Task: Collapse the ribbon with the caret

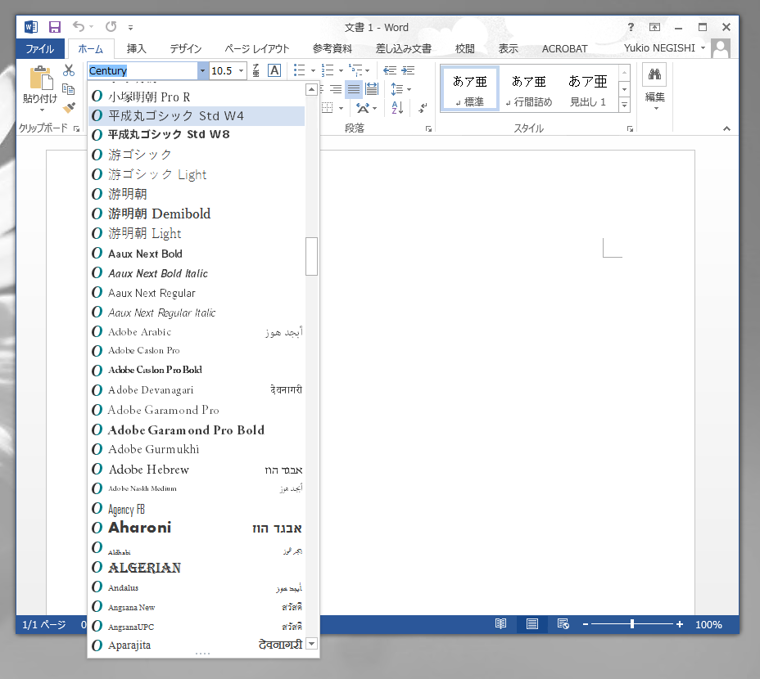Action: pyautogui.click(x=727, y=128)
